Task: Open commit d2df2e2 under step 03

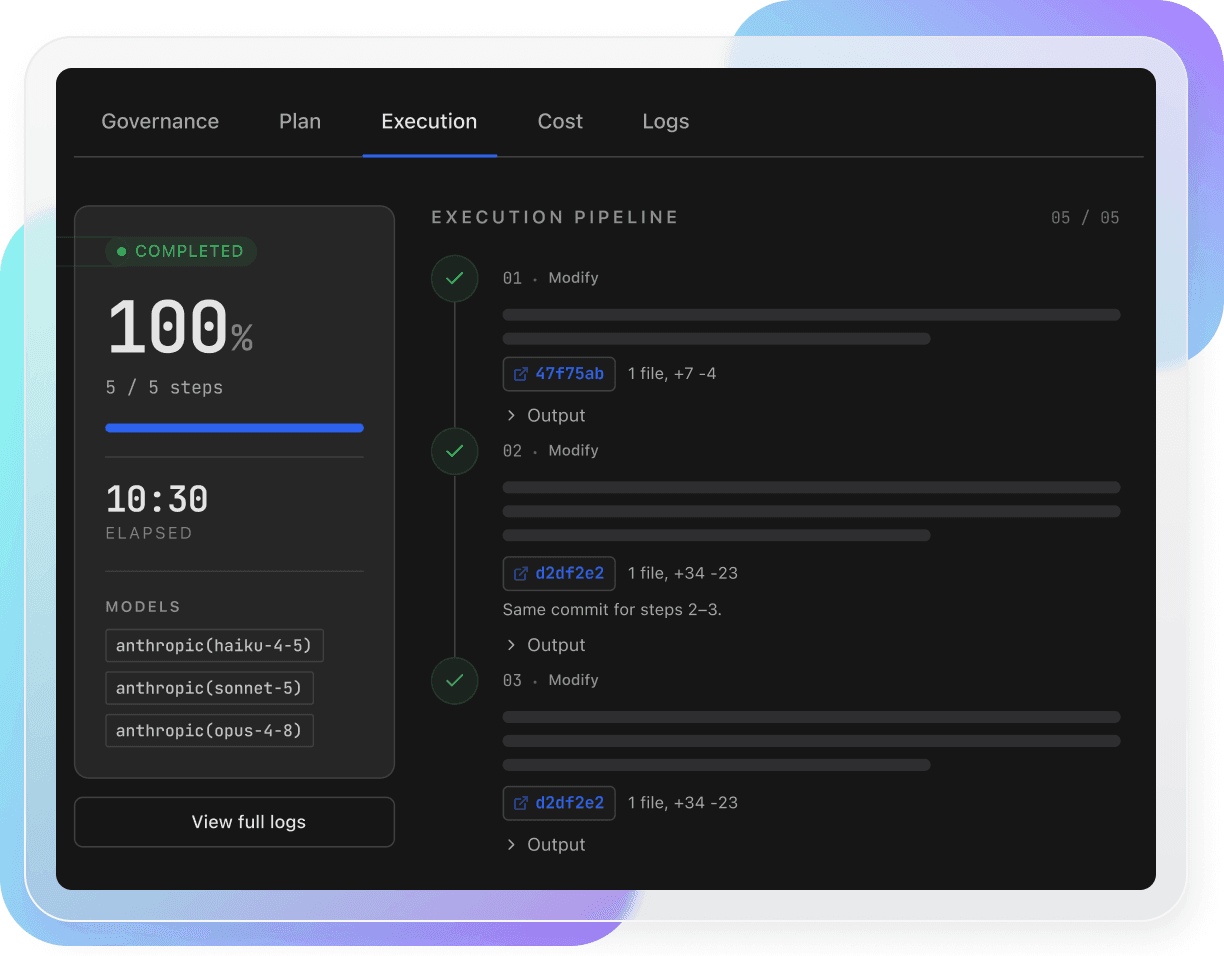Action: tap(559, 802)
